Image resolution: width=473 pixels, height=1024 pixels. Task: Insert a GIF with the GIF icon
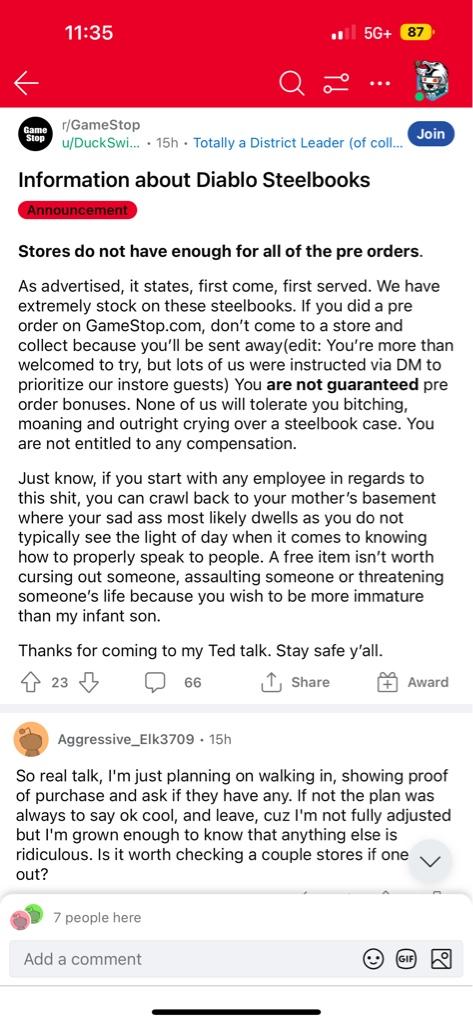(x=407, y=959)
